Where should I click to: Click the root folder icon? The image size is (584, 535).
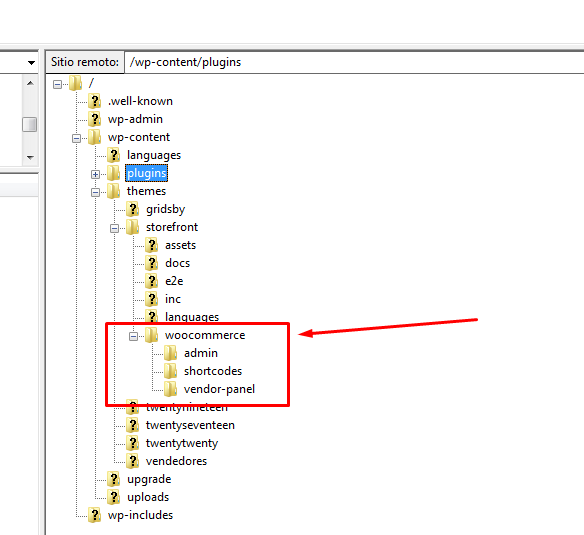tap(76, 83)
